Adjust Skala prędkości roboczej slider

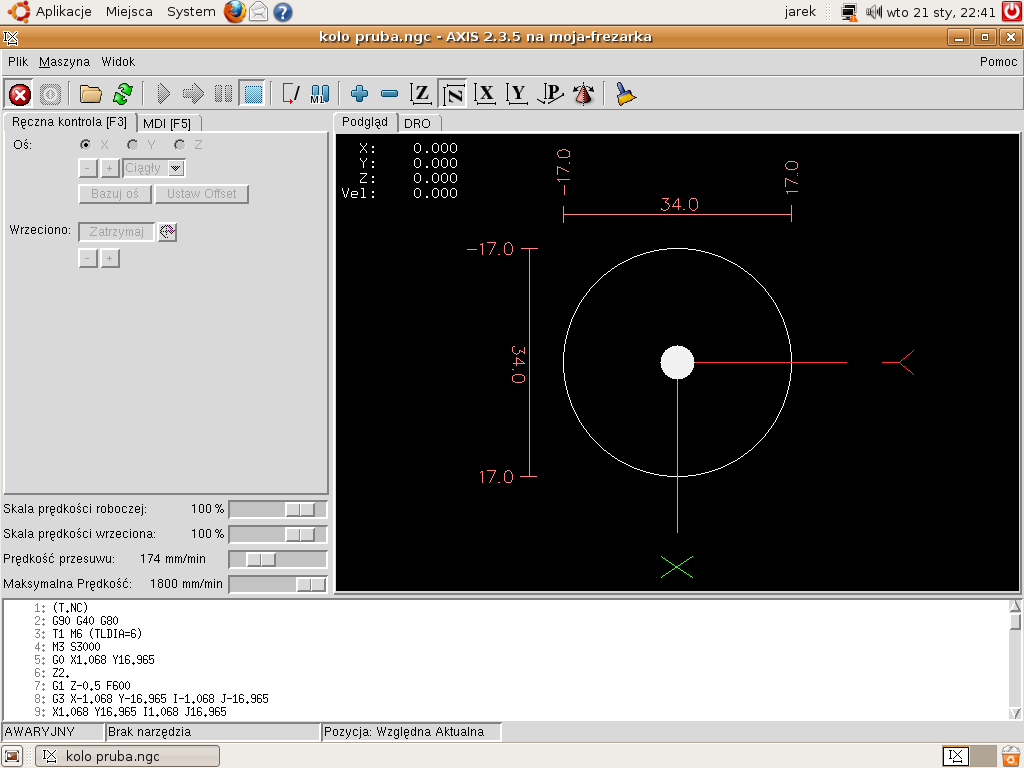pyautogui.click(x=278, y=509)
